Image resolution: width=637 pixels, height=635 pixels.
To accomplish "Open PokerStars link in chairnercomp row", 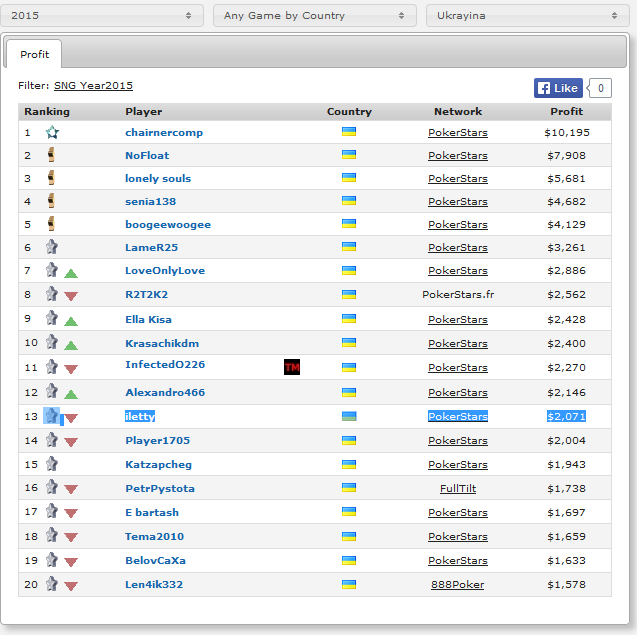I will [458, 132].
